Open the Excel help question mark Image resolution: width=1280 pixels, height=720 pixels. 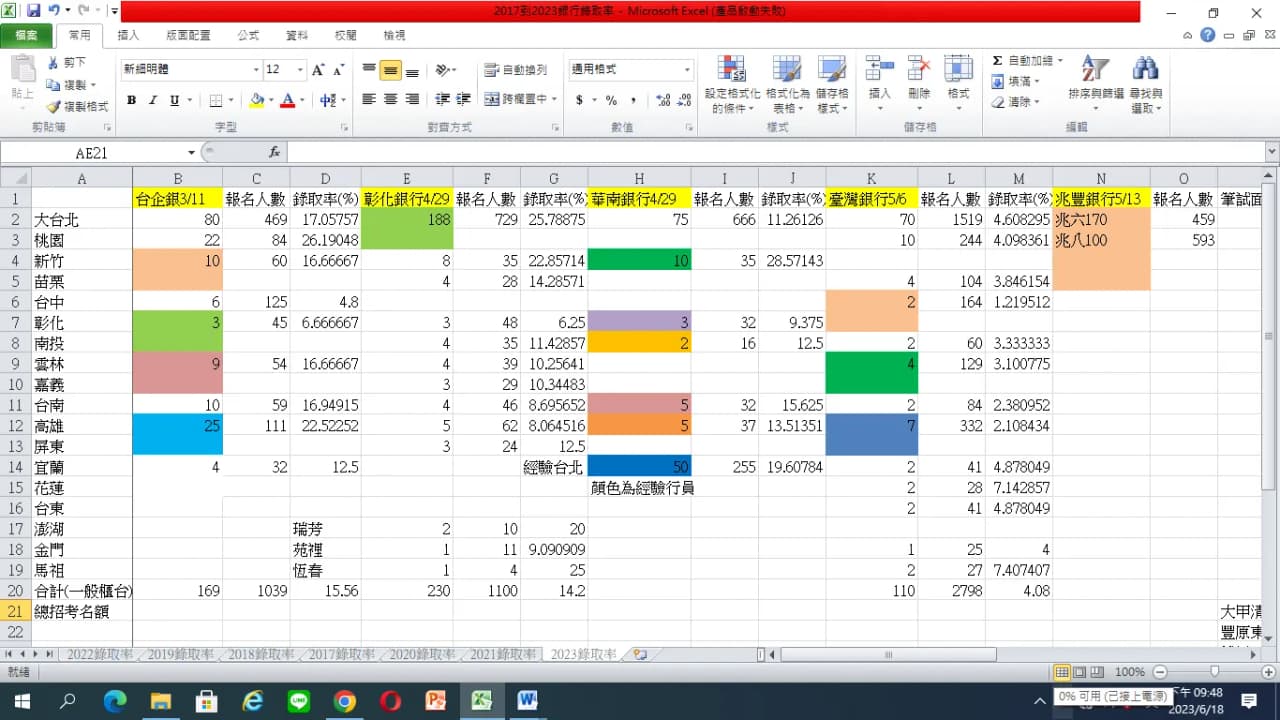(x=1208, y=35)
